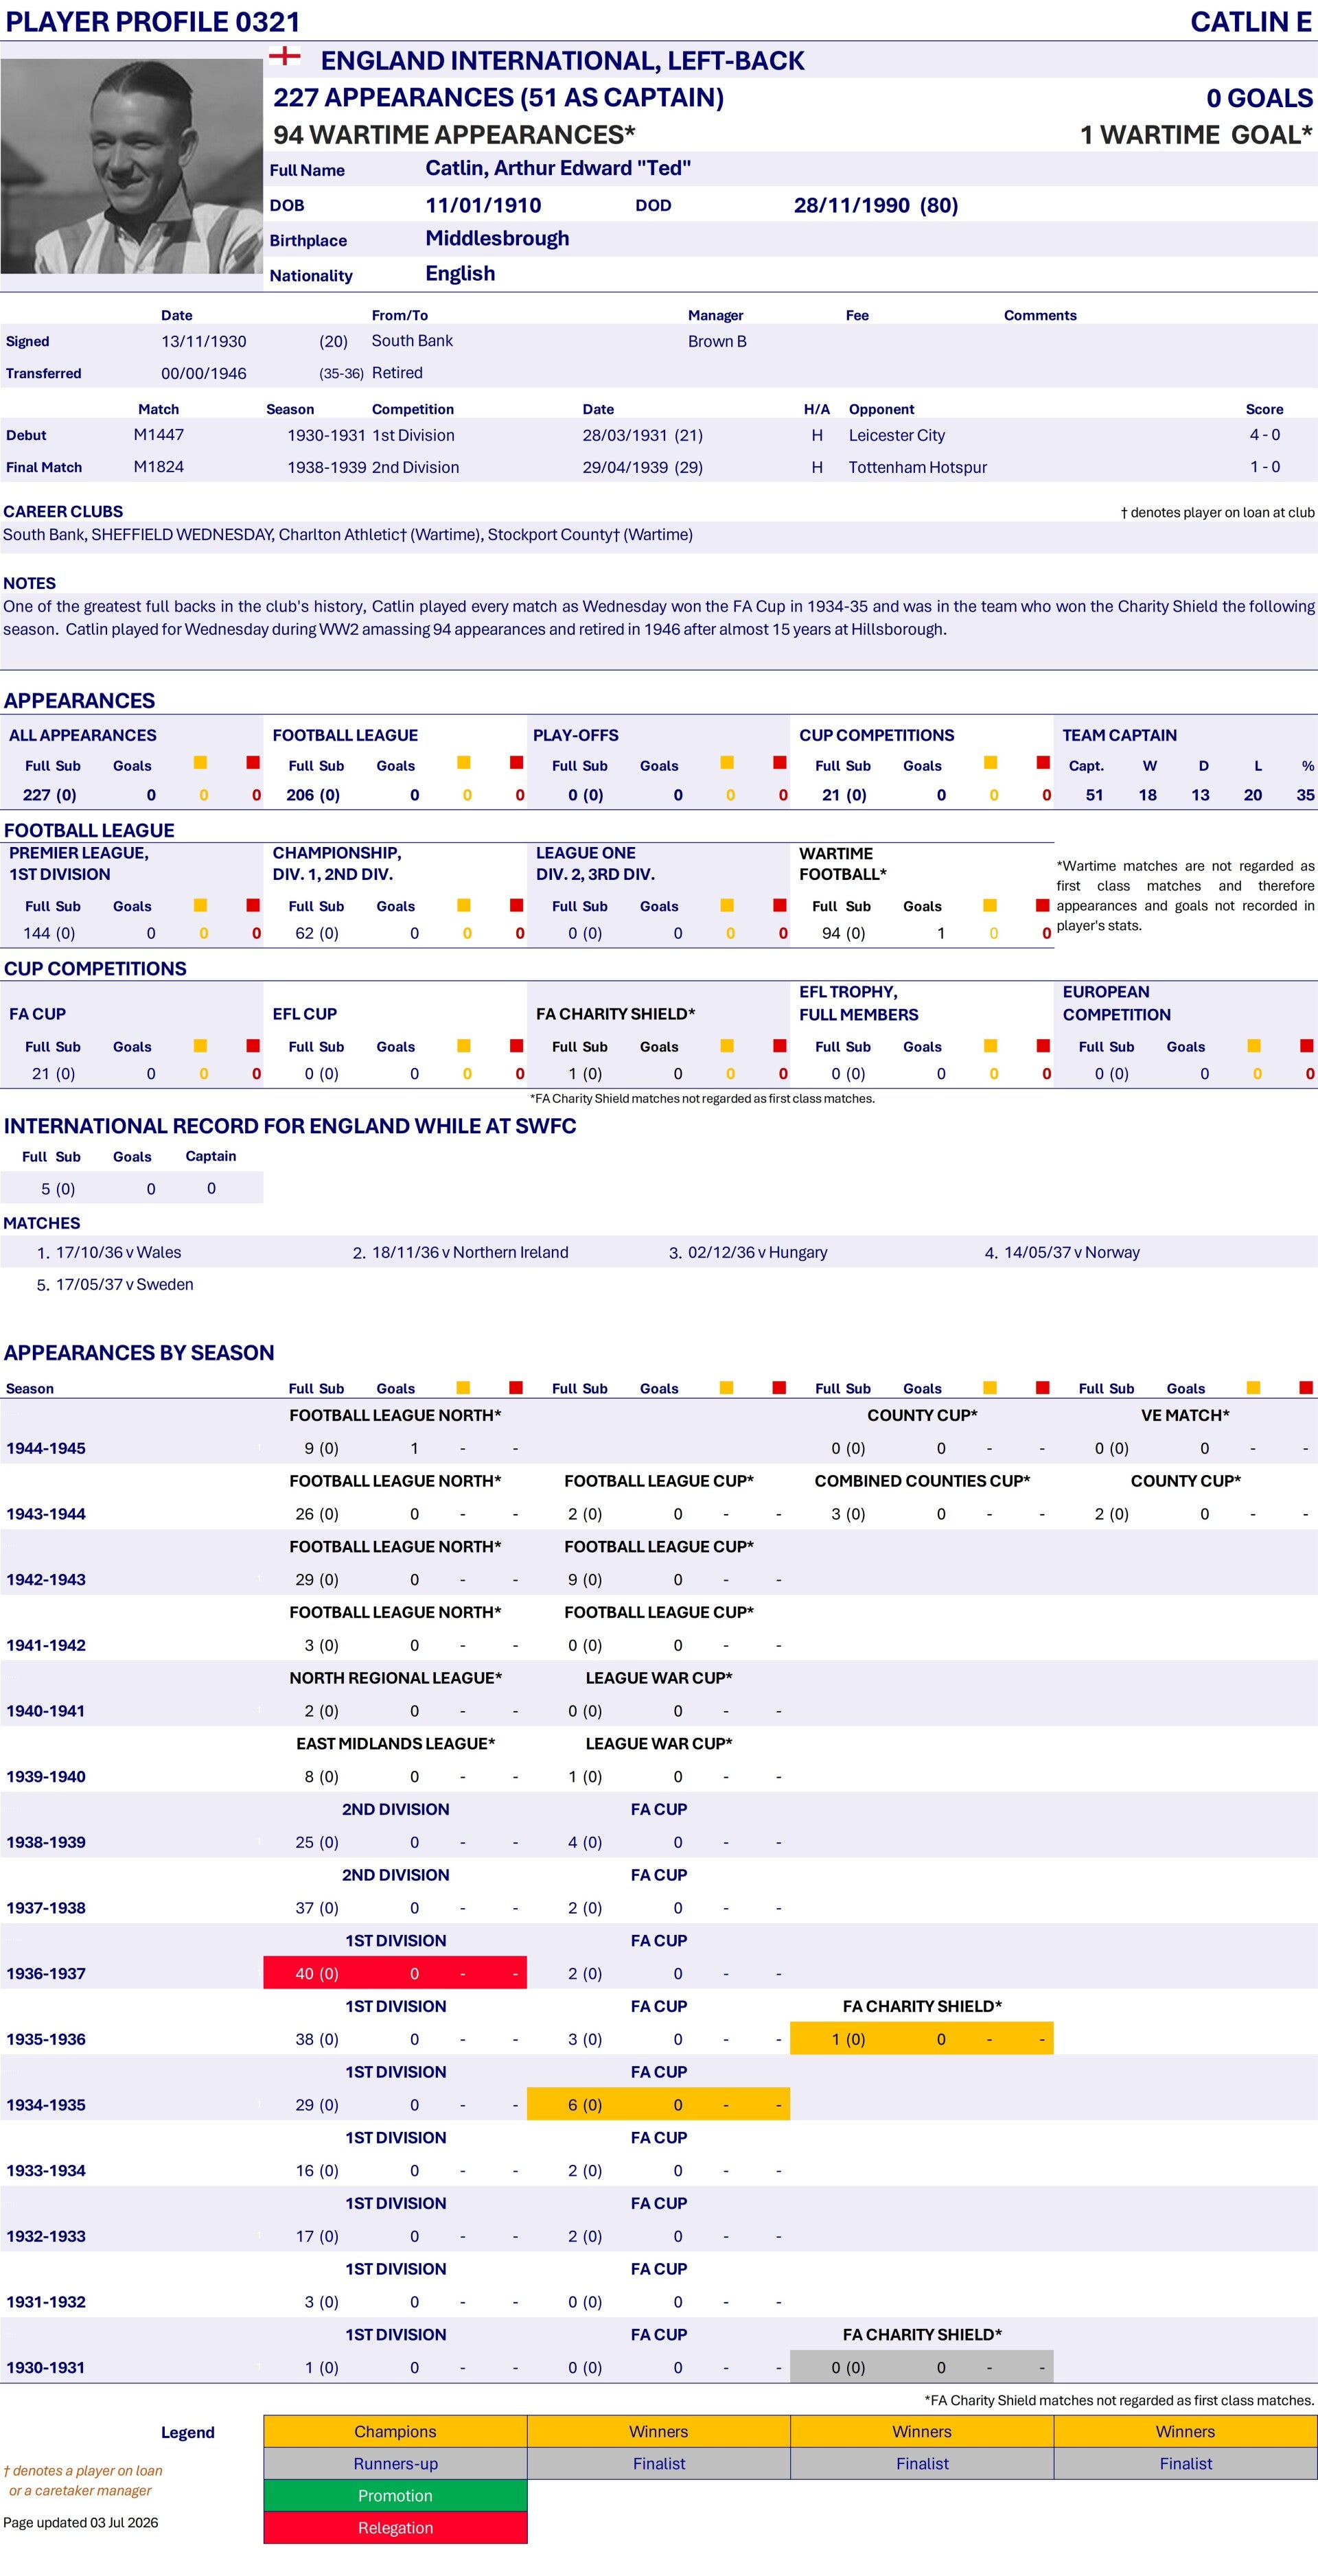Click the yellow card icon in the FA CUP totals block

click(x=200, y=1045)
